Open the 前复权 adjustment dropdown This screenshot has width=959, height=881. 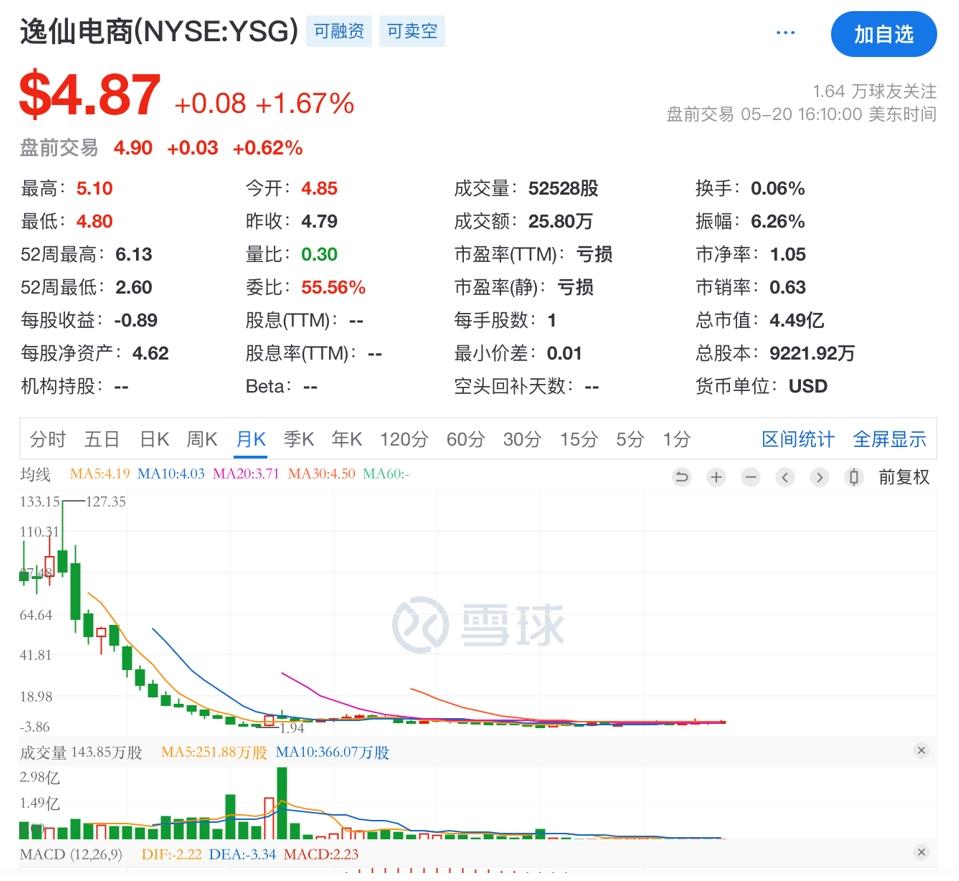click(904, 477)
